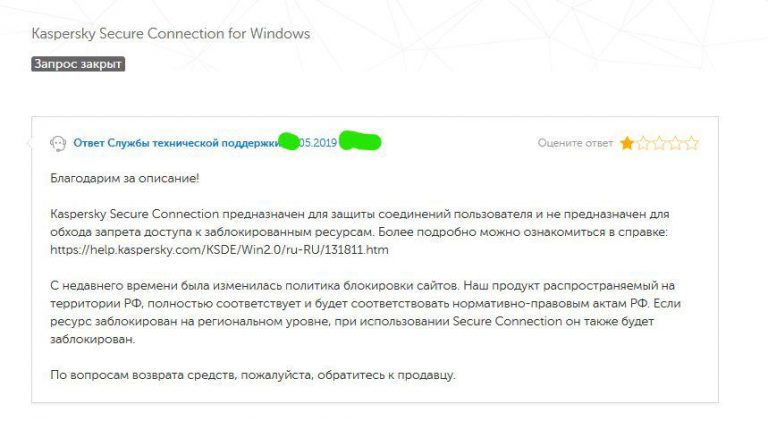Viewport: 768px width, 421px height.
Task: Click the "Оцените ответ" label
Action: (x=575, y=143)
